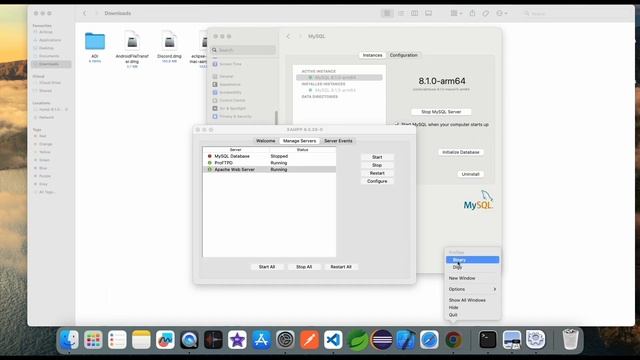Select the Apache Web Server row
The height and width of the screenshot is (360, 640).
click(269, 169)
